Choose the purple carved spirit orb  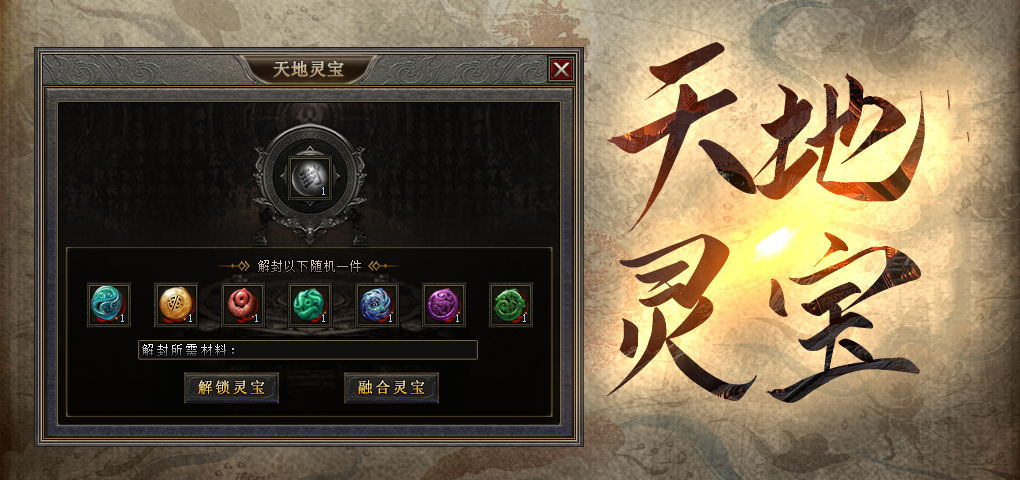444,304
